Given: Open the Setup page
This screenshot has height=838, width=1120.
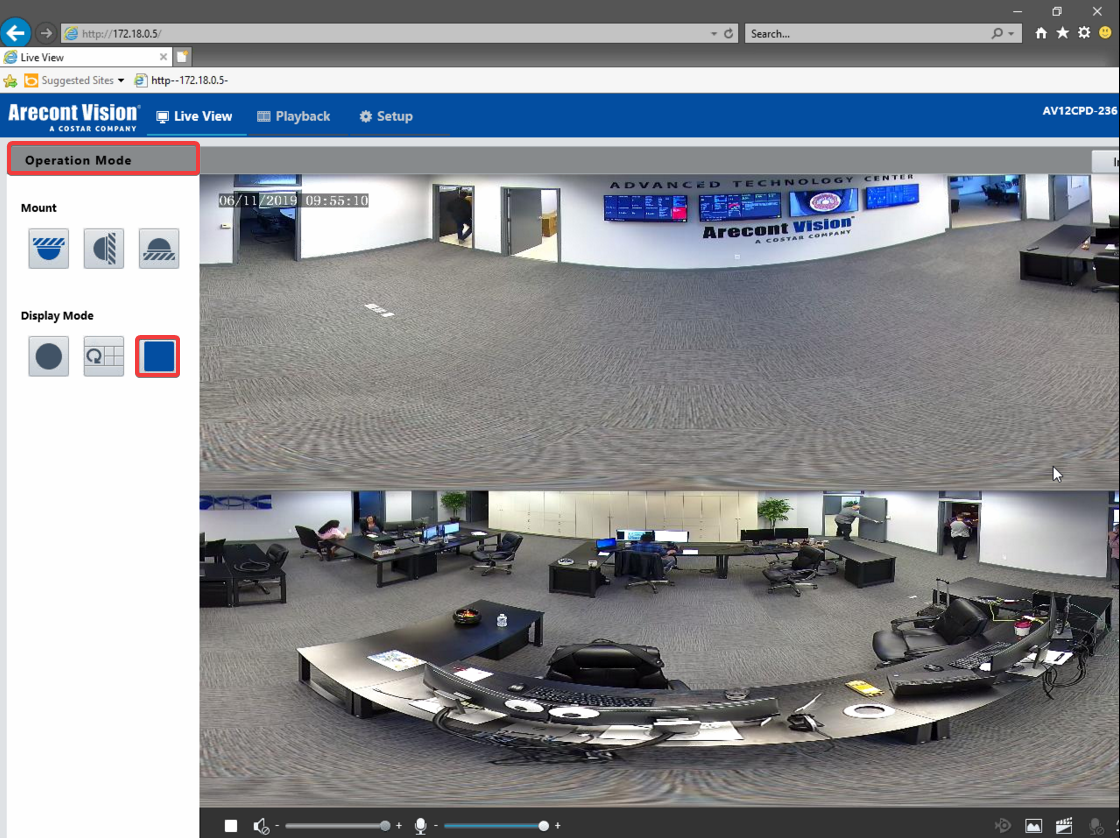Looking at the screenshot, I should pos(386,116).
